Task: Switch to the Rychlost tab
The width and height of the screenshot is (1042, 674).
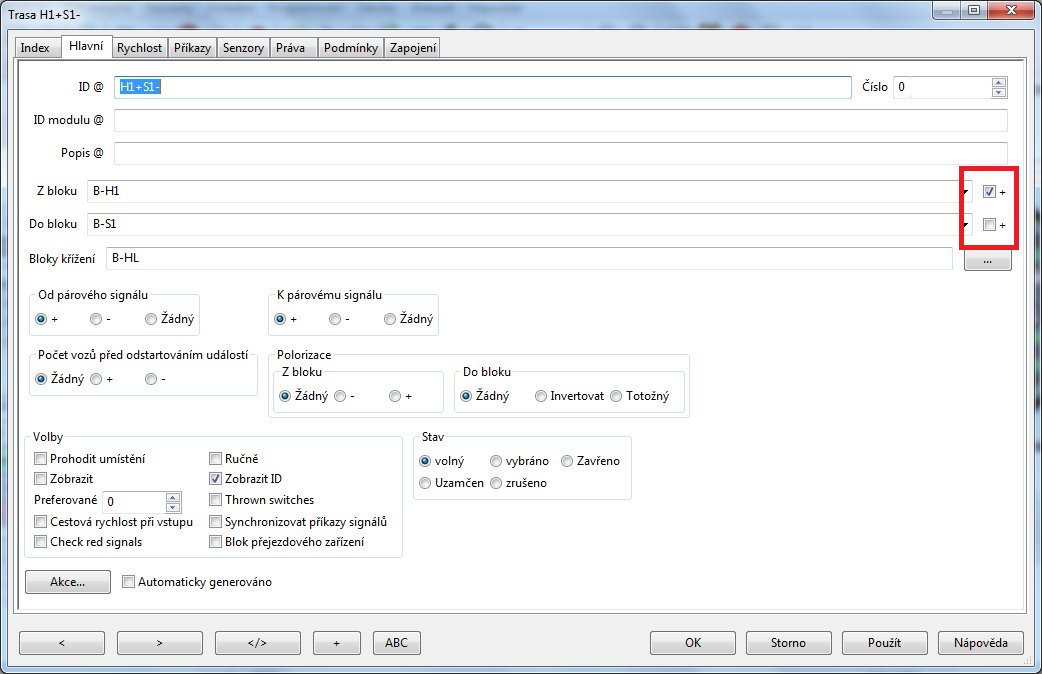Action: point(139,48)
